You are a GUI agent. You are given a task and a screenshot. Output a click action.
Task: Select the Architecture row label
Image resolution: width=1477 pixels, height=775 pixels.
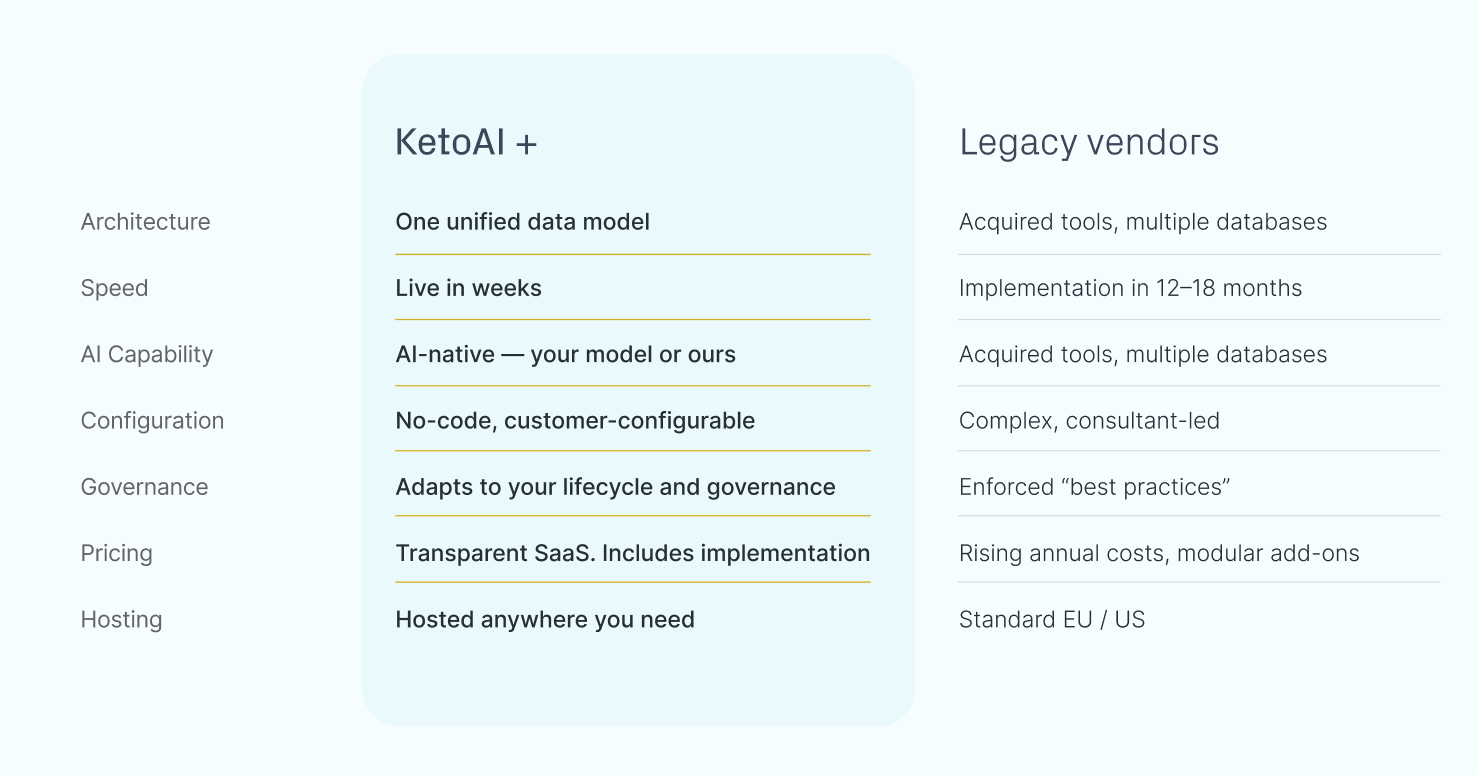(146, 222)
